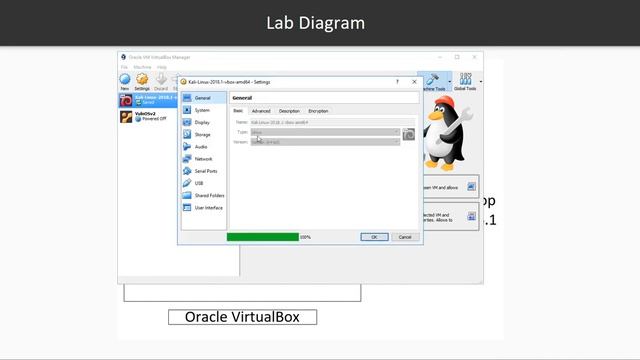
Task: Expand the Global Tools dropdown arrow
Action: [x=481, y=82]
